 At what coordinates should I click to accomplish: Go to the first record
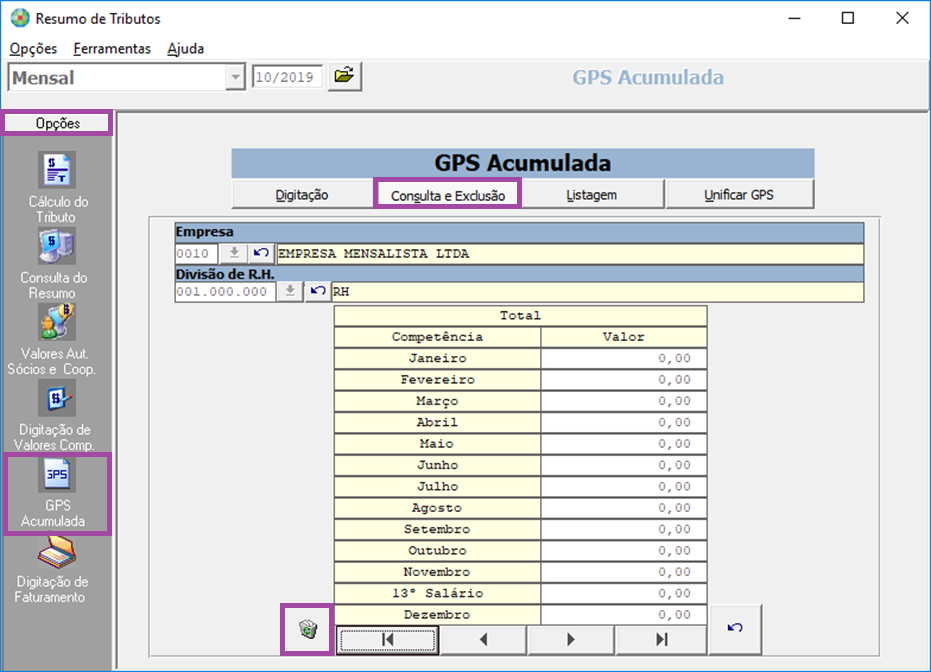click(388, 639)
